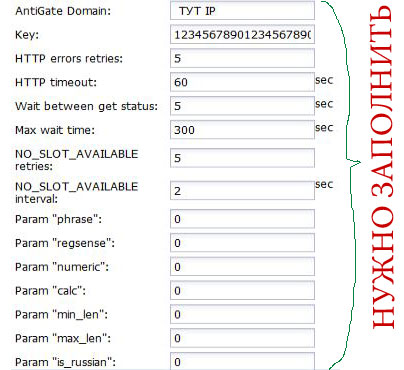
Task: Click the NO_SLOT_AVAILABLE retries field
Action: 242,158
